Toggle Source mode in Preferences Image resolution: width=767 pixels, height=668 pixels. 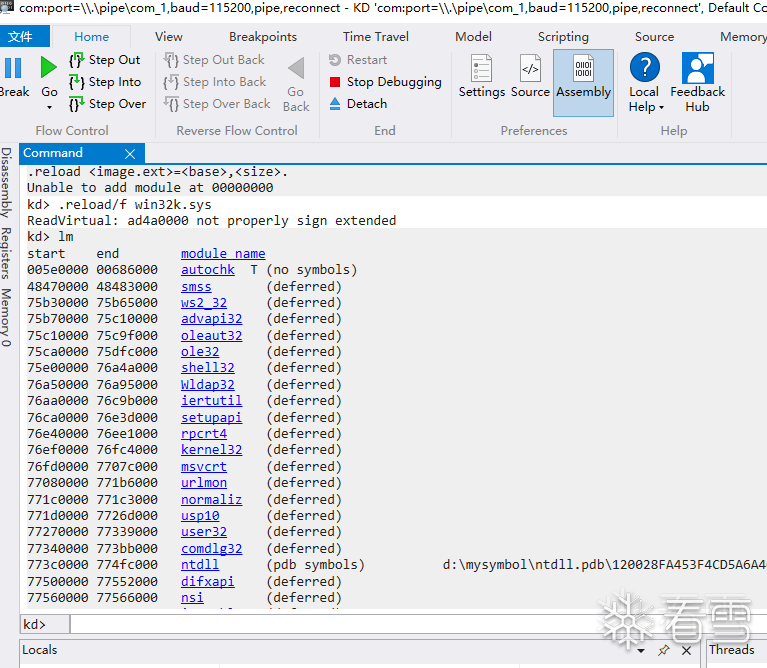tap(530, 76)
